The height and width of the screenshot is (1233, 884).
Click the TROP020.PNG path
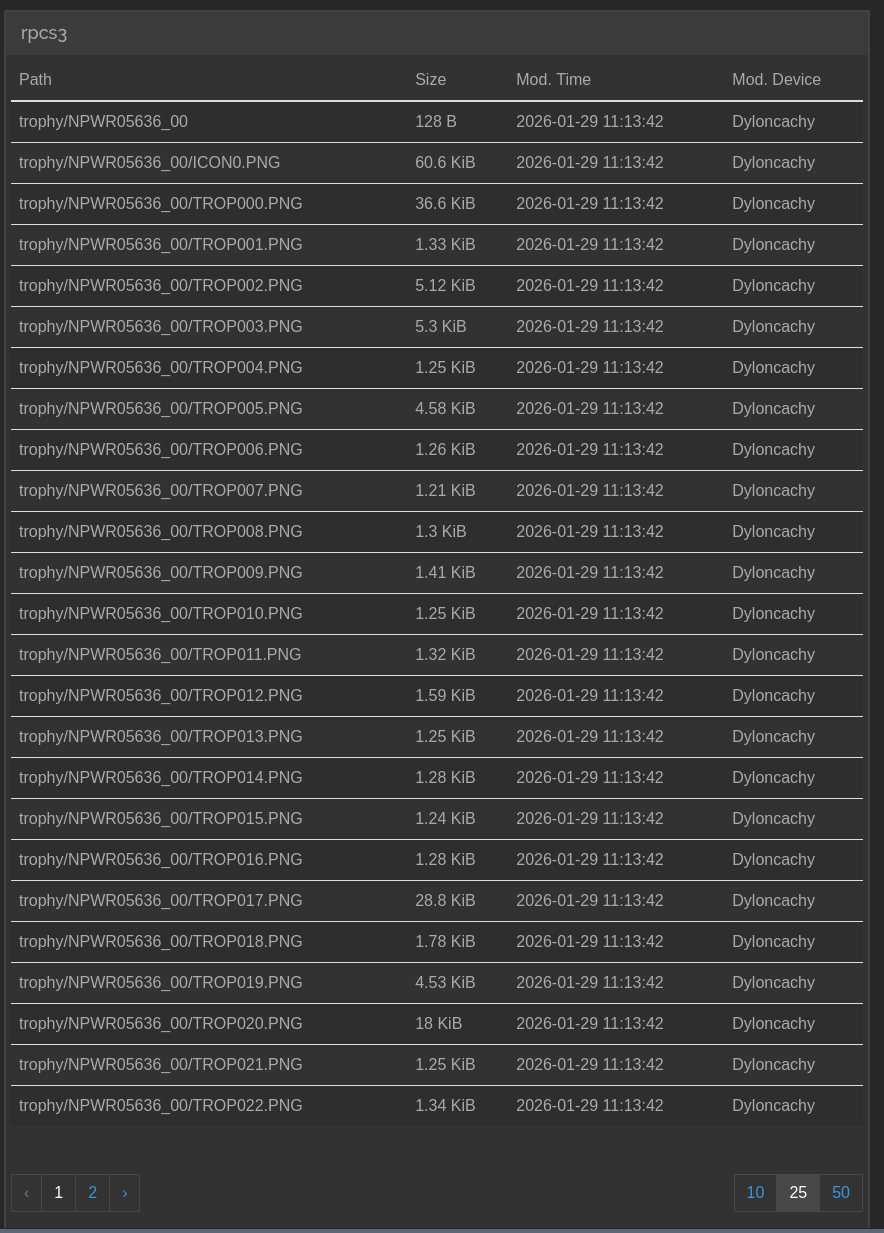click(160, 1023)
